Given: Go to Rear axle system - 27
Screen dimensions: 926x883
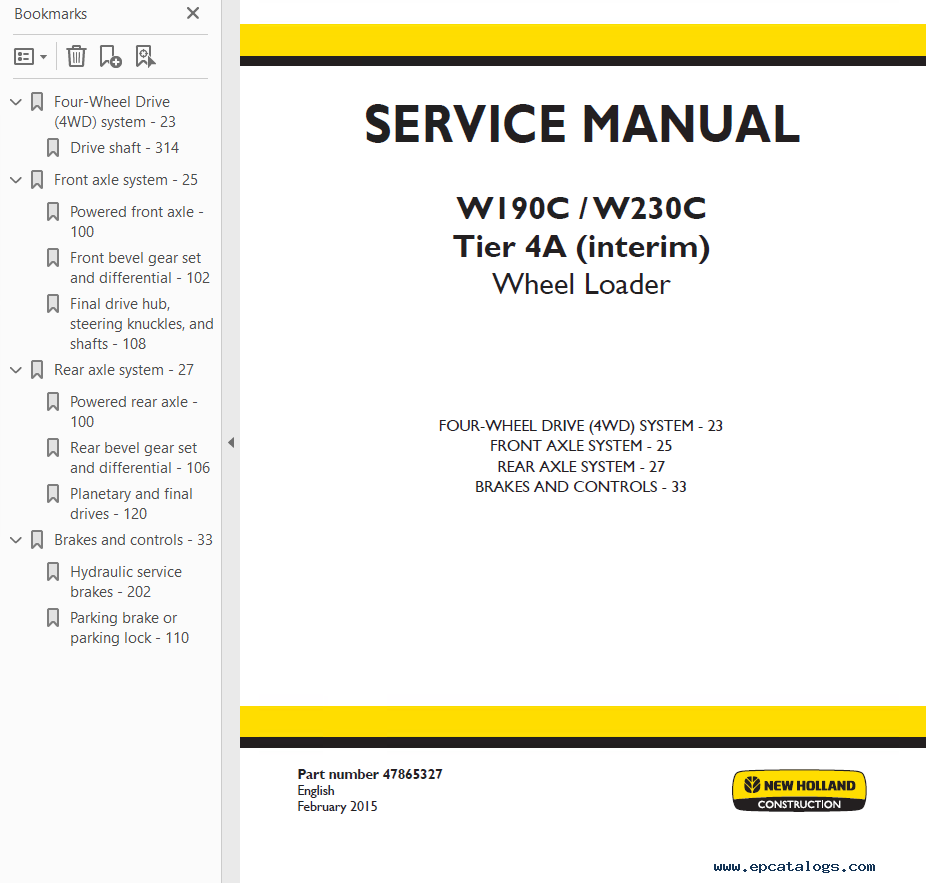Looking at the screenshot, I should (x=123, y=370).
